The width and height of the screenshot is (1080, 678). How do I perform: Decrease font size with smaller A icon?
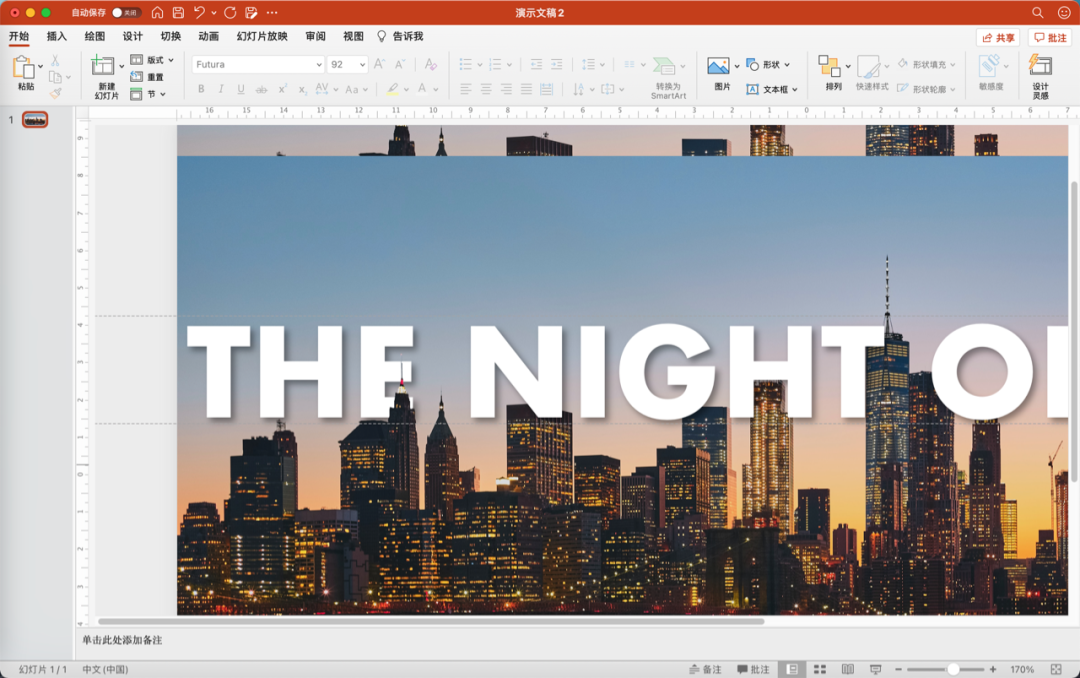tap(399, 64)
